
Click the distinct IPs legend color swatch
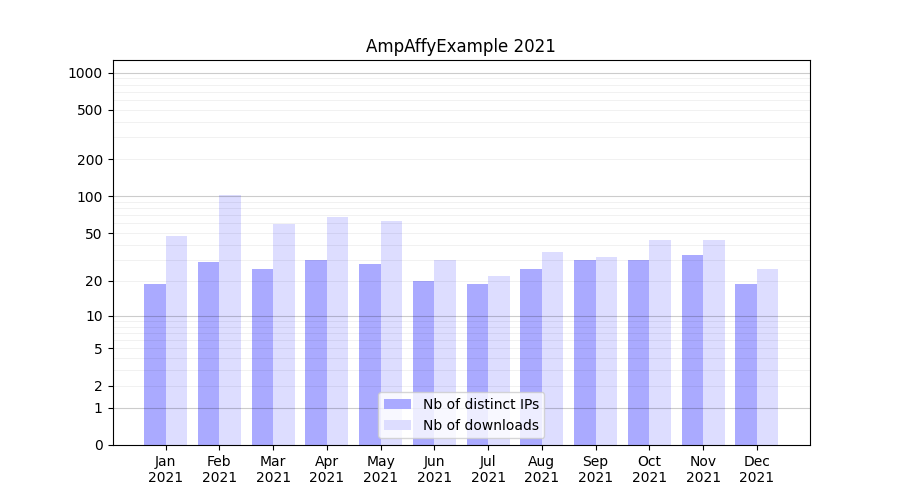tap(397, 404)
